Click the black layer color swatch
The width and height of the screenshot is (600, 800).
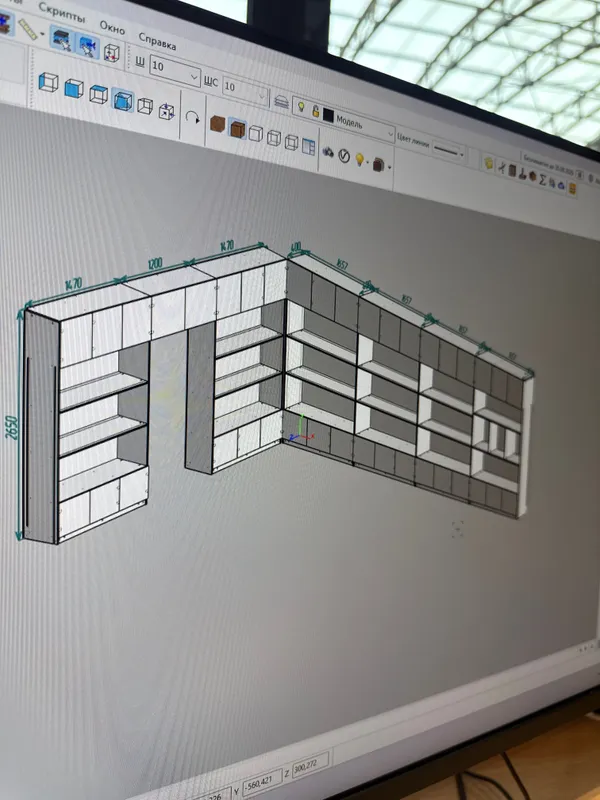[328, 116]
